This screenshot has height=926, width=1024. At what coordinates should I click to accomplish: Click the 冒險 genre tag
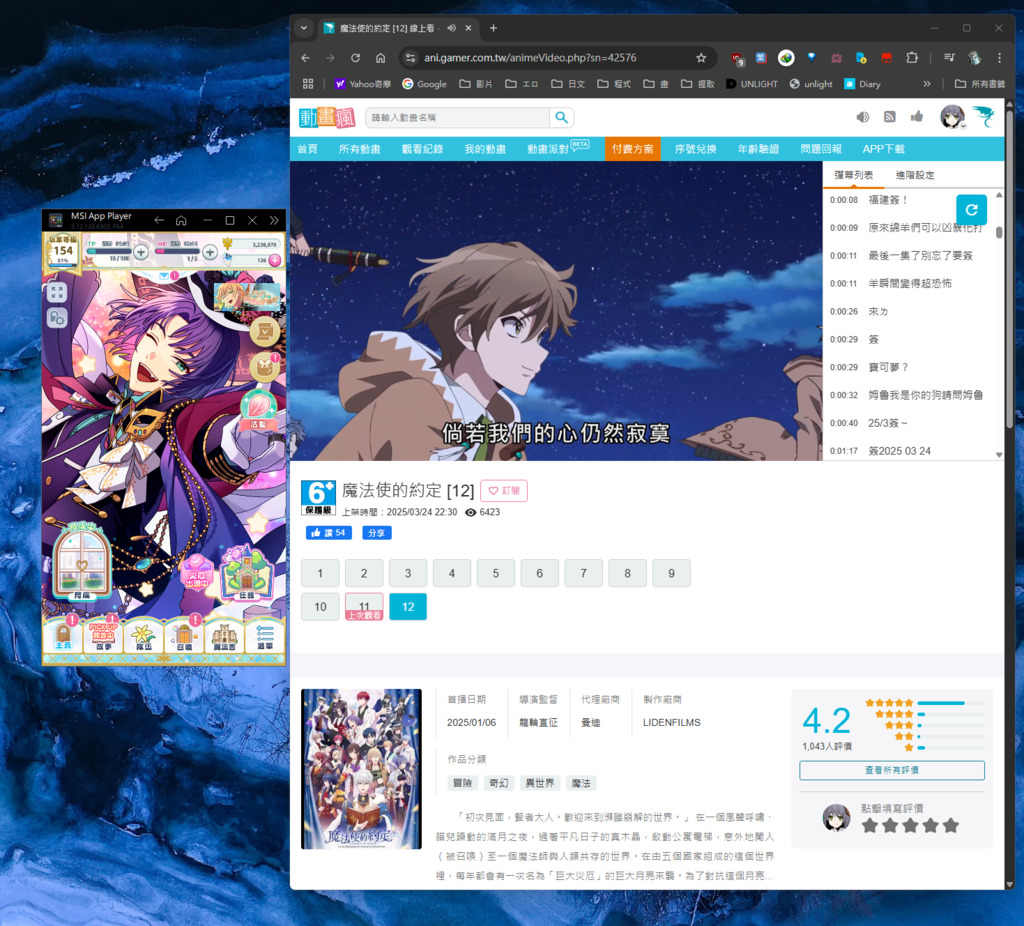pos(462,783)
